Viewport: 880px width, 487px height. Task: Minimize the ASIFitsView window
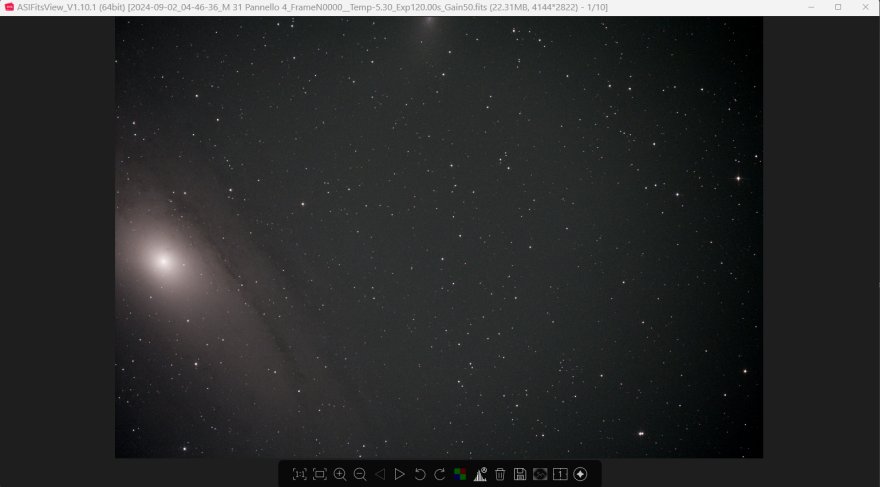click(x=811, y=7)
